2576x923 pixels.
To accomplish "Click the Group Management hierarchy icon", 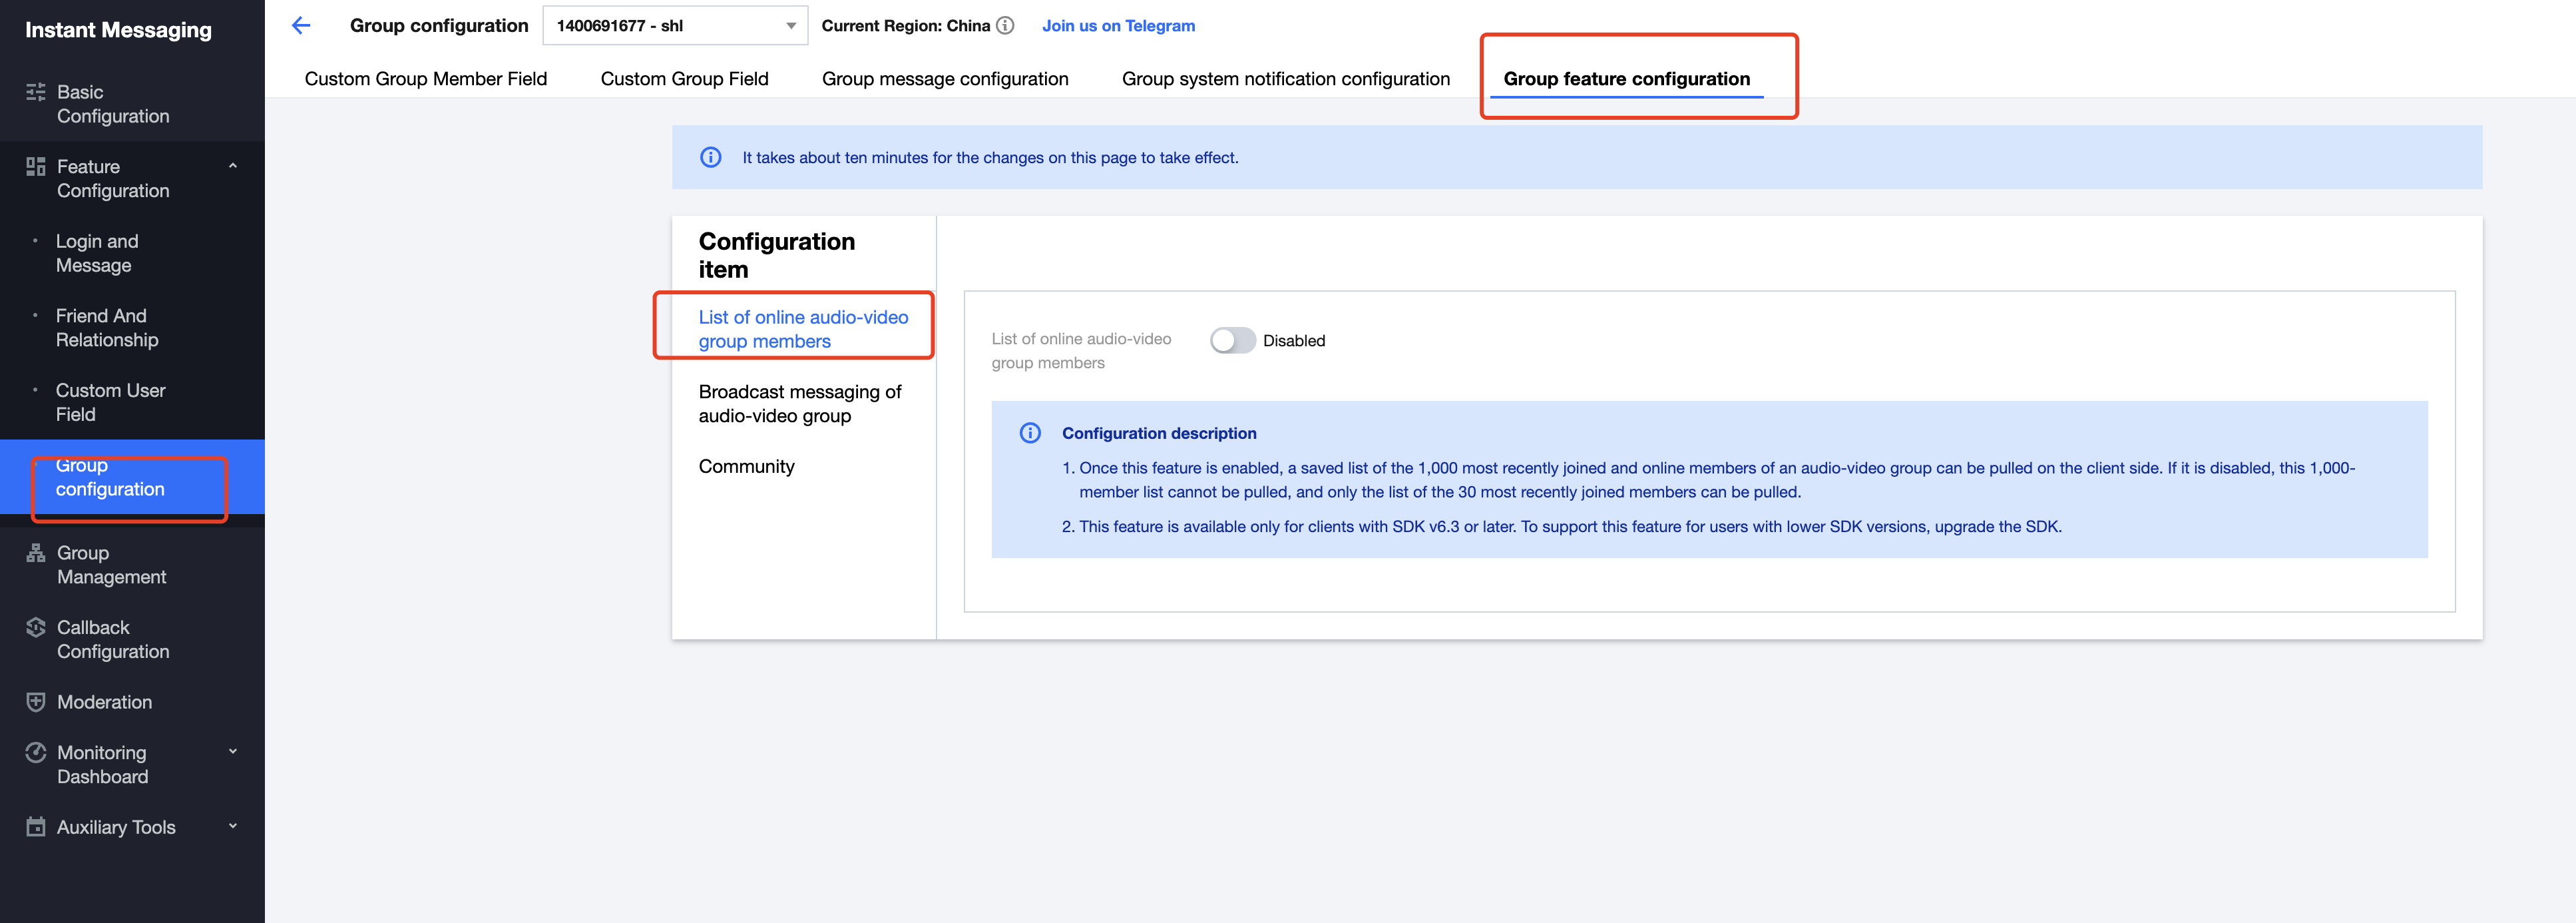I will [x=36, y=553].
